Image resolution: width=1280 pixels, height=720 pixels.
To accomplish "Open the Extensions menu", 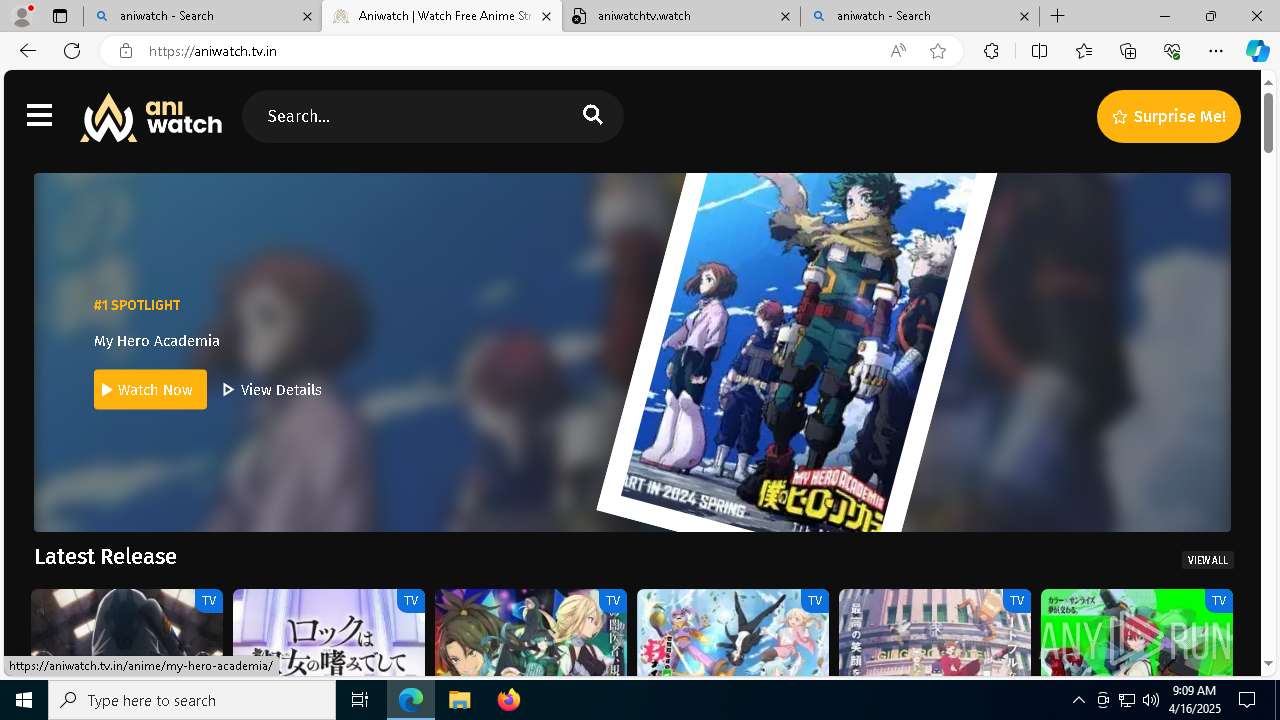I will pyautogui.click(x=991, y=51).
